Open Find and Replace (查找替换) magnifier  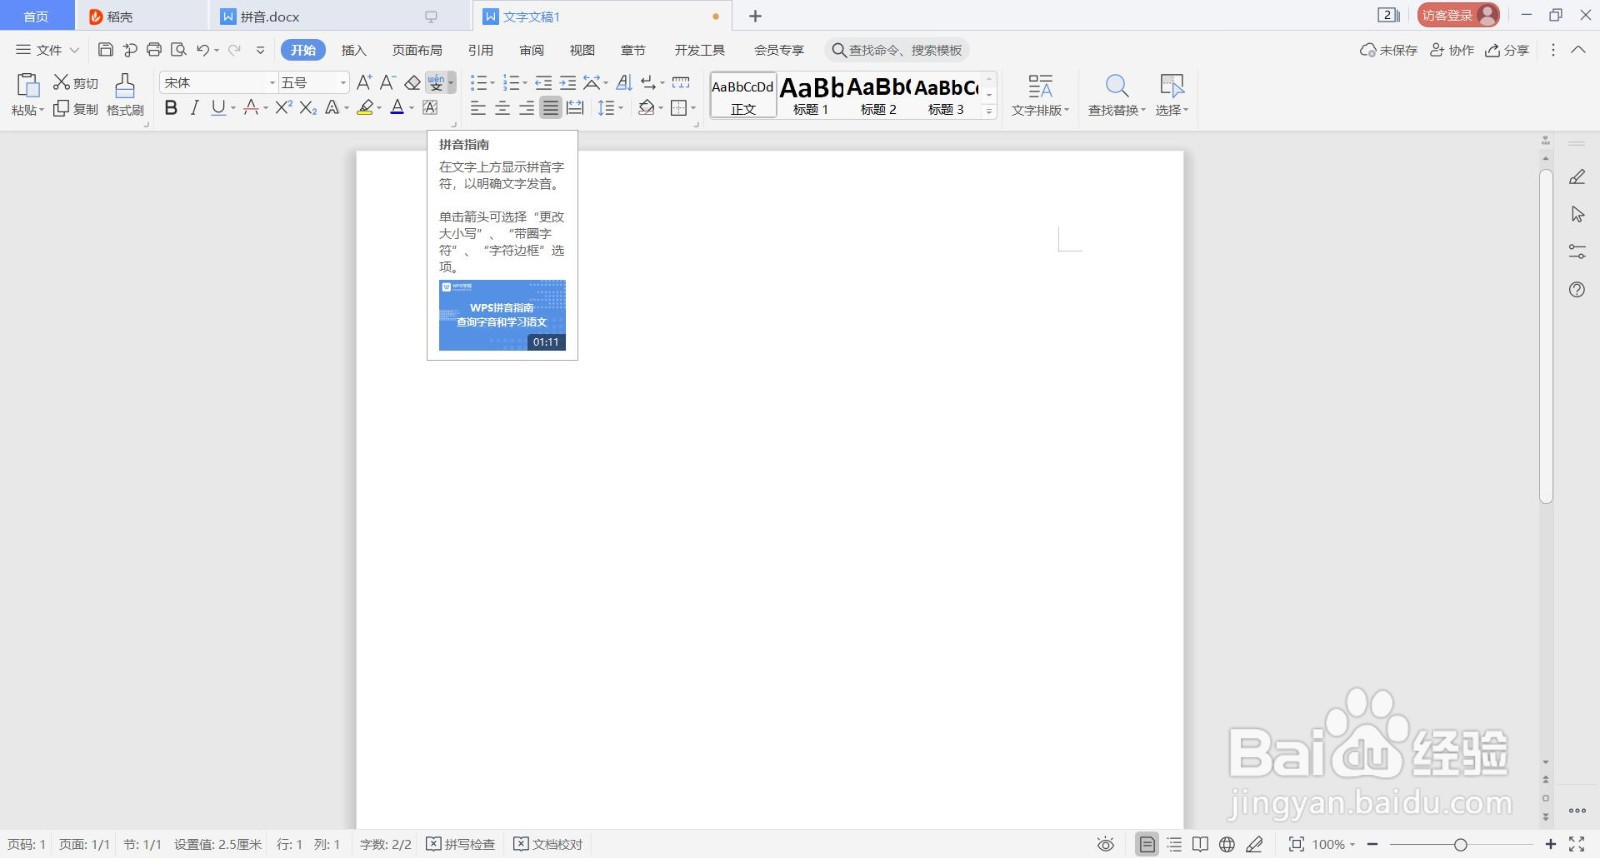click(1117, 86)
